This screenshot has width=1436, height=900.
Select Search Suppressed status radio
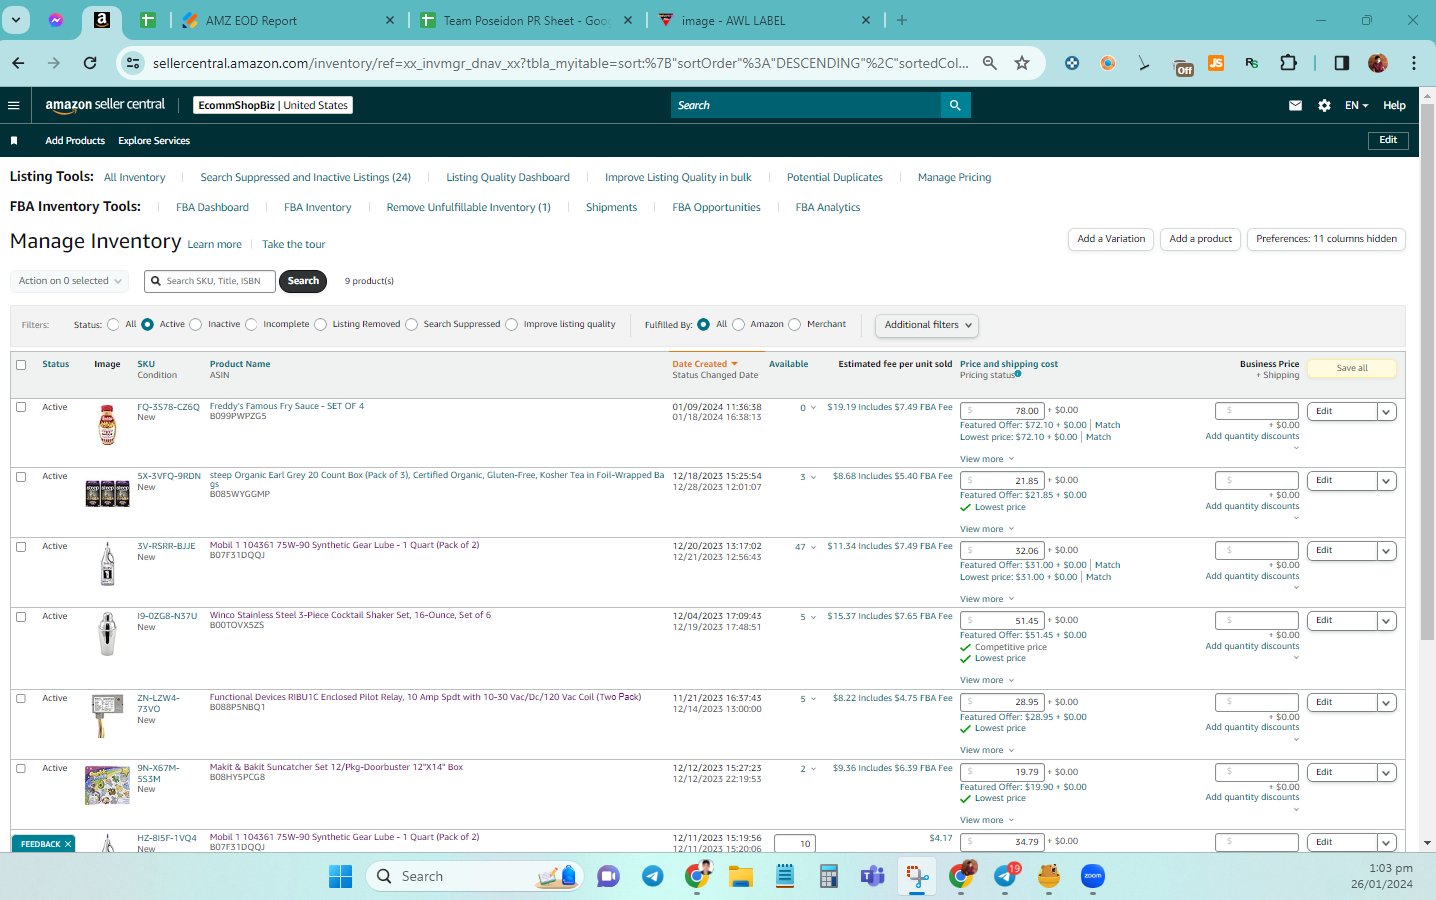(411, 324)
